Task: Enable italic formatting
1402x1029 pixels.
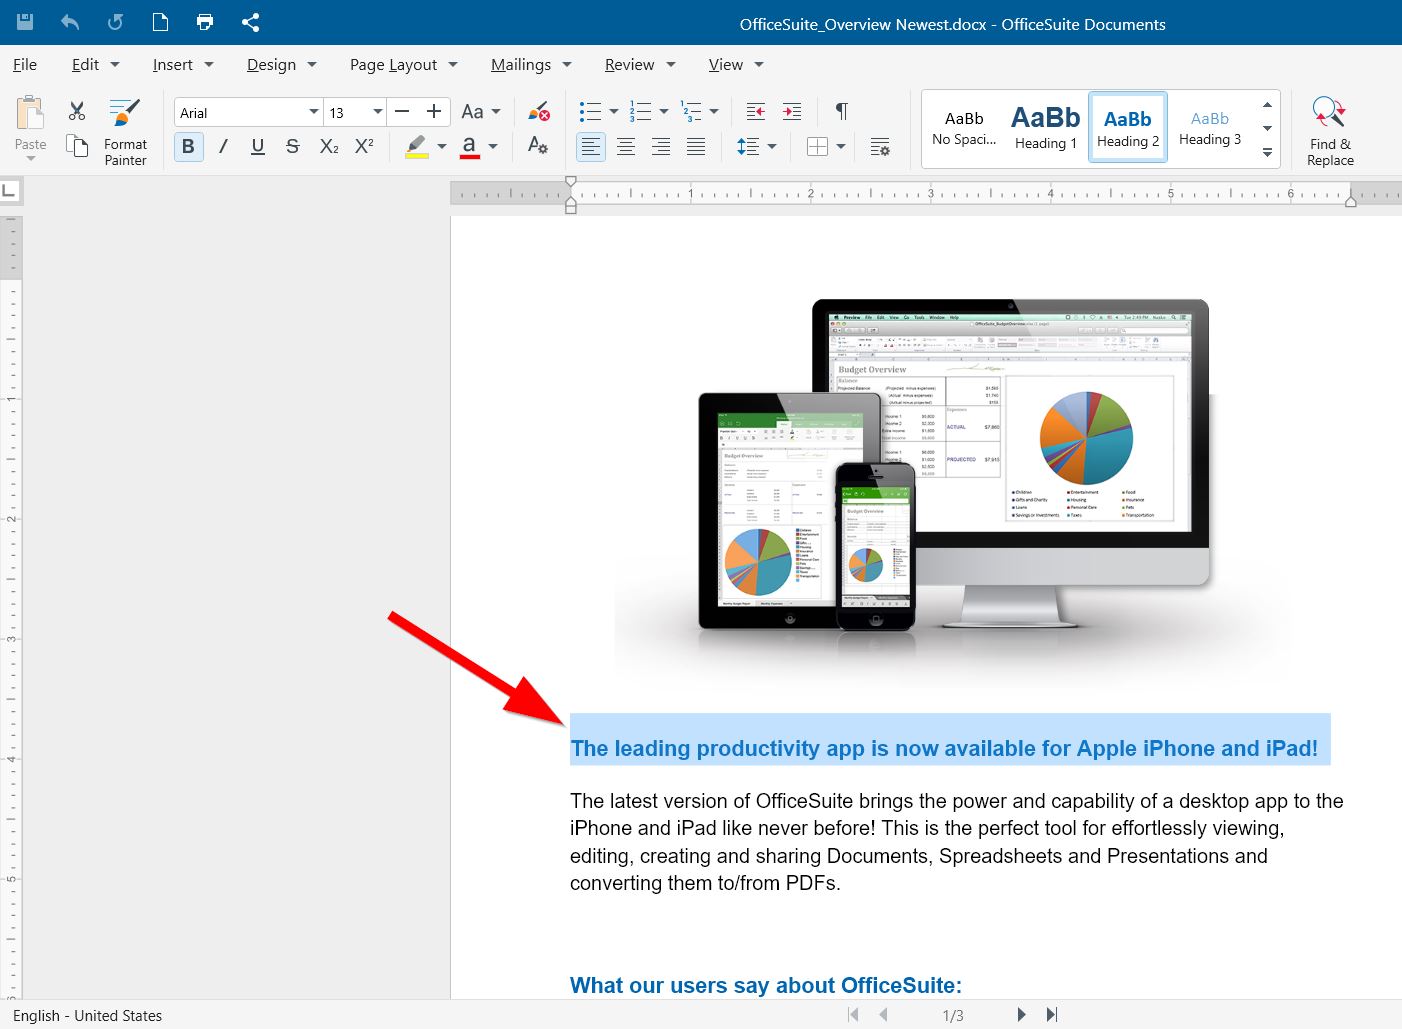Action: click(x=222, y=146)
